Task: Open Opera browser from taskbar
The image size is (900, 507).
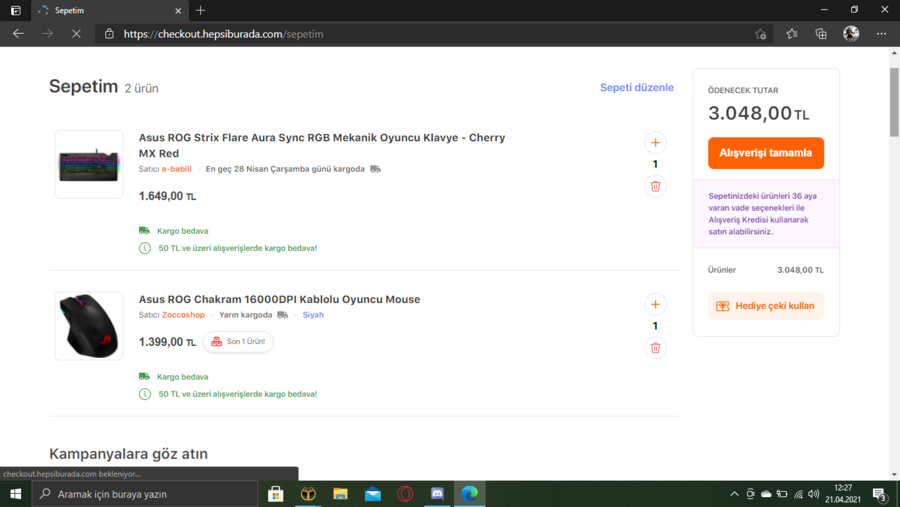Action: coord(405,494)
